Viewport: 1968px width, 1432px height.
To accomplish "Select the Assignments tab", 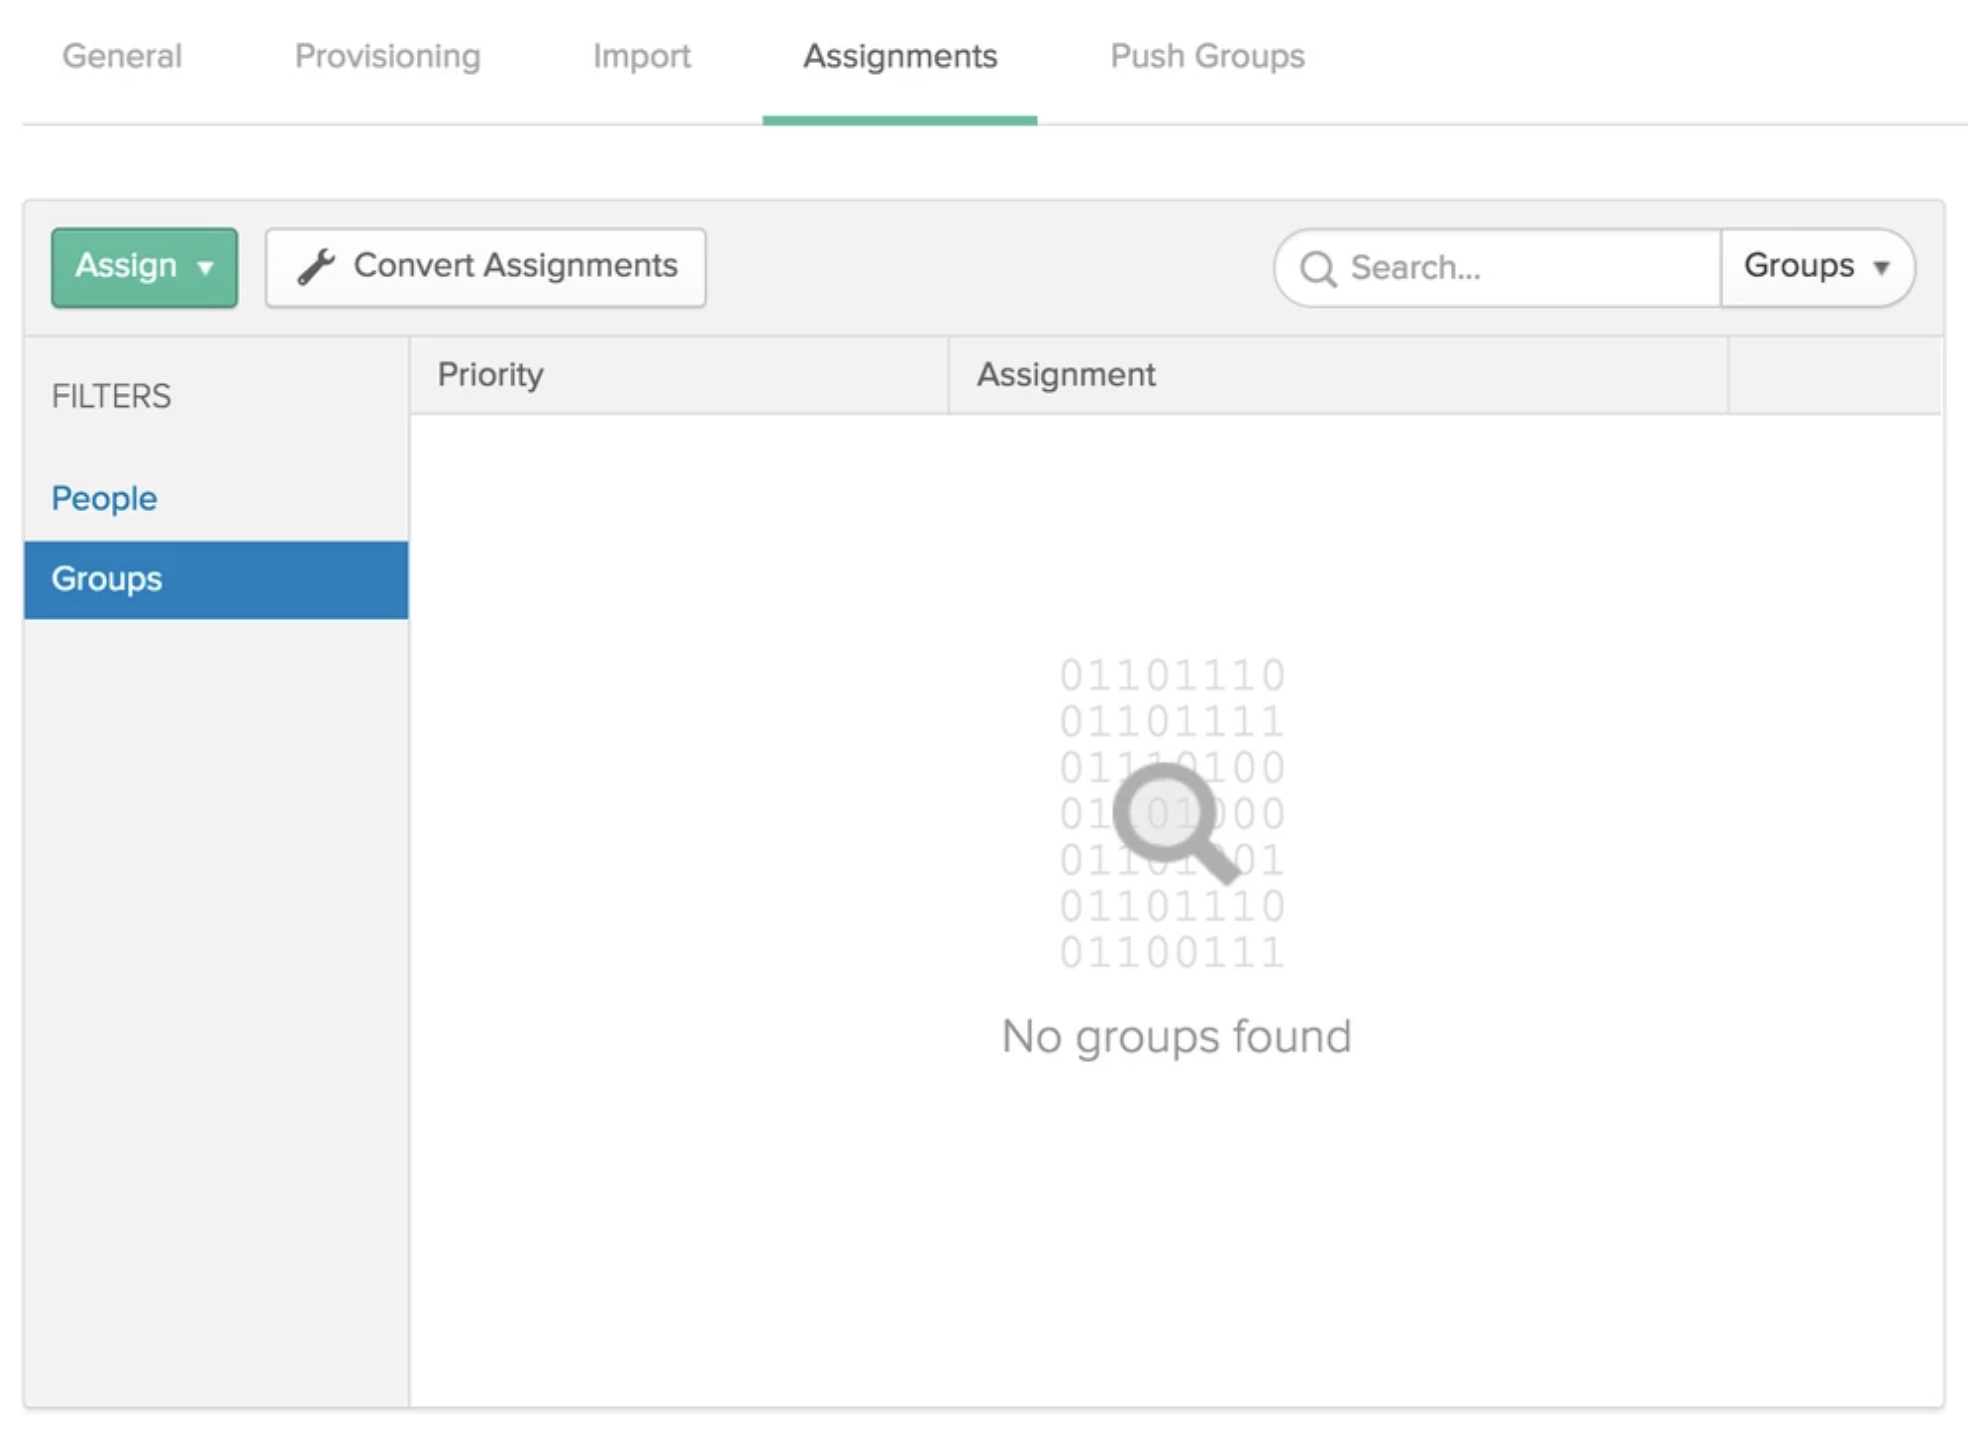I will point(899,56).
